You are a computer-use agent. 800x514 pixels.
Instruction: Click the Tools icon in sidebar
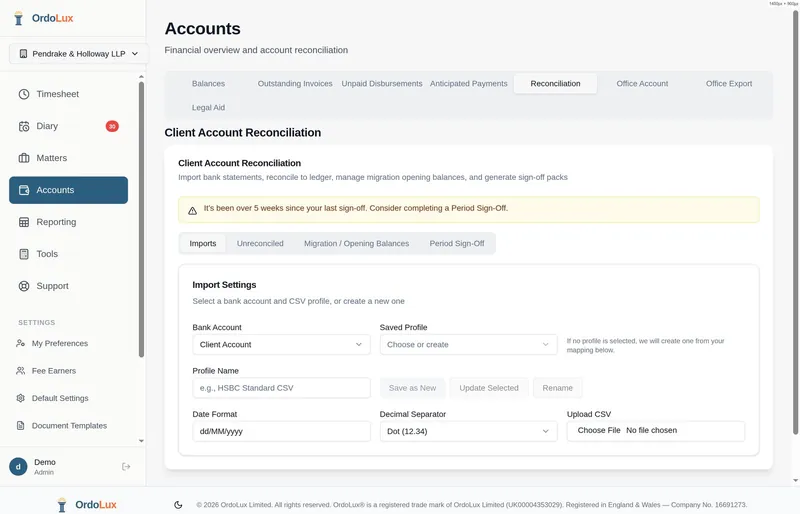[x=24, y=254]
